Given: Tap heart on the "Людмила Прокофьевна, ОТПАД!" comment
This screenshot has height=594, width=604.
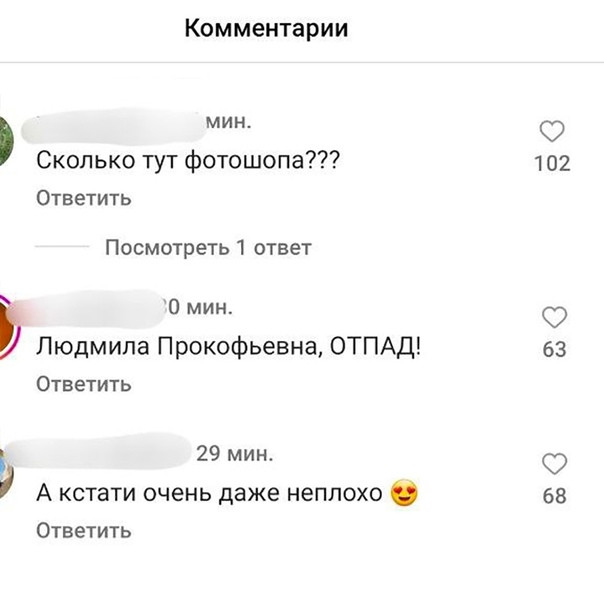Looking at the screenshot, I should (553, 318).
